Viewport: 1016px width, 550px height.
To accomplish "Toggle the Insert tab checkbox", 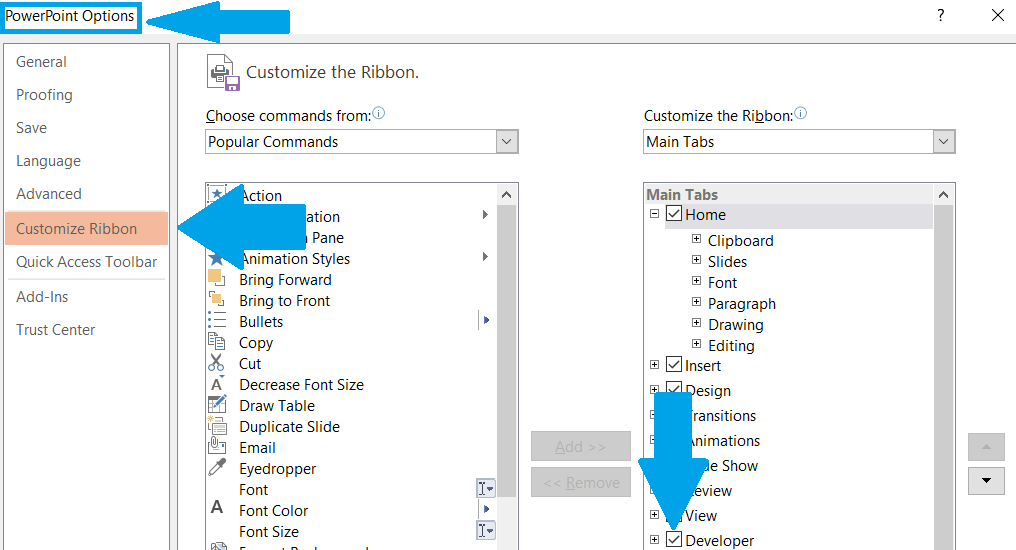I will coord(674,364).
